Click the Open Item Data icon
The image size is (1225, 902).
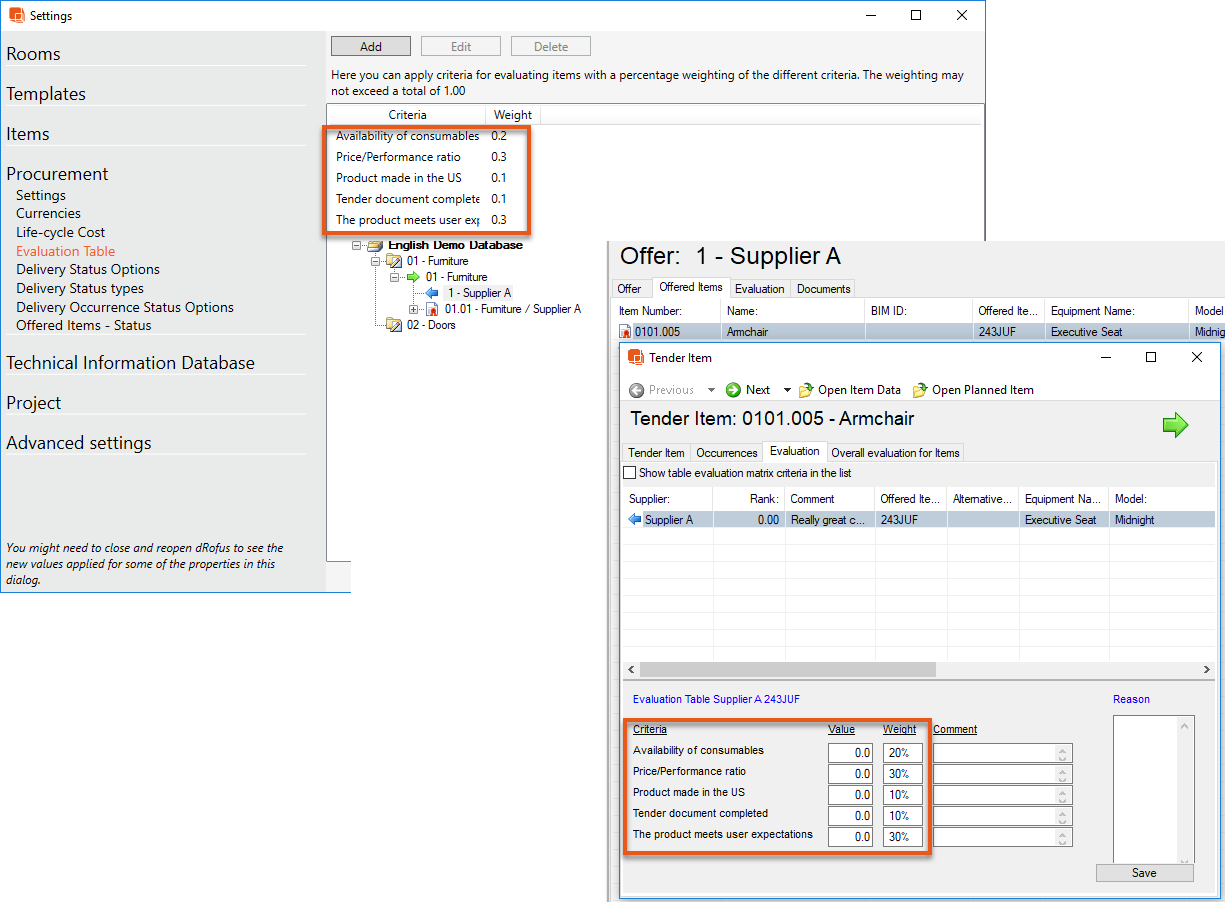[805, 390]
